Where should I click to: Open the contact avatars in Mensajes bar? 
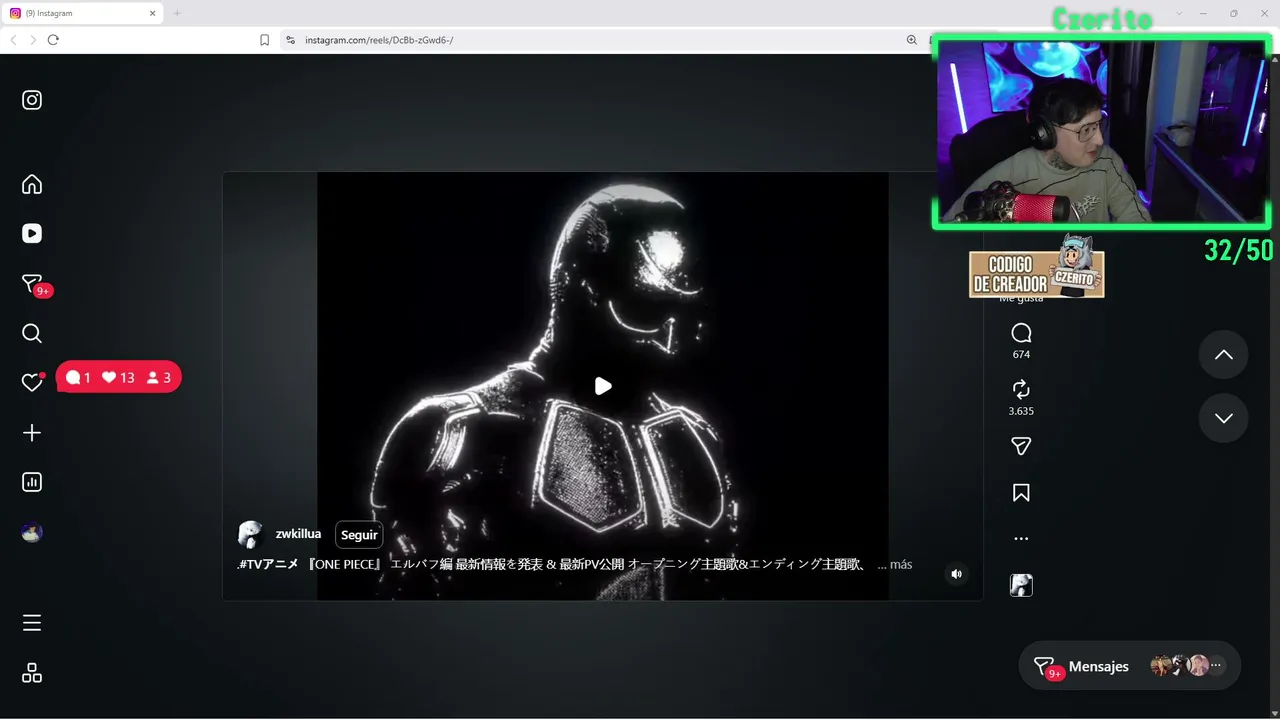1186,666
